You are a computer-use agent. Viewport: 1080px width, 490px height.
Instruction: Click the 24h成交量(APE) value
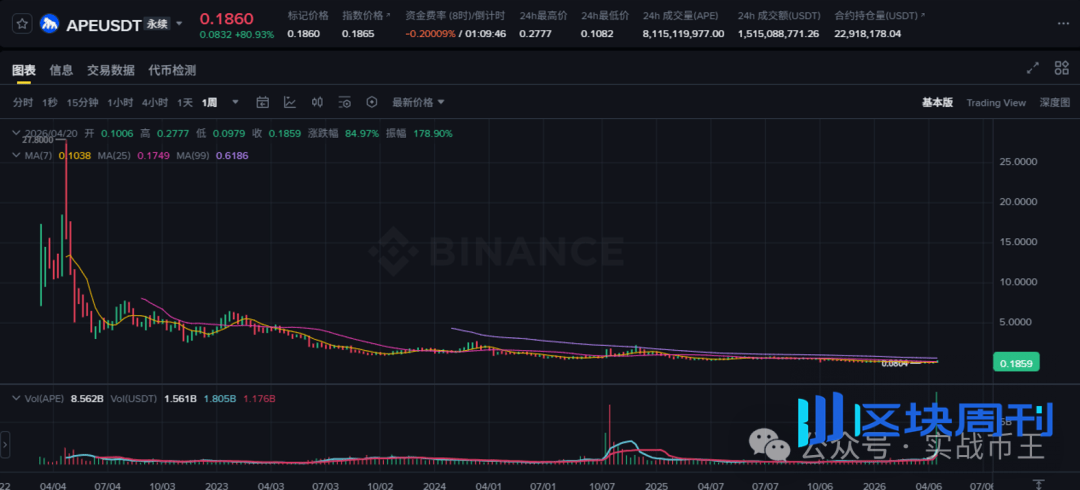click(x=683, y=33)
